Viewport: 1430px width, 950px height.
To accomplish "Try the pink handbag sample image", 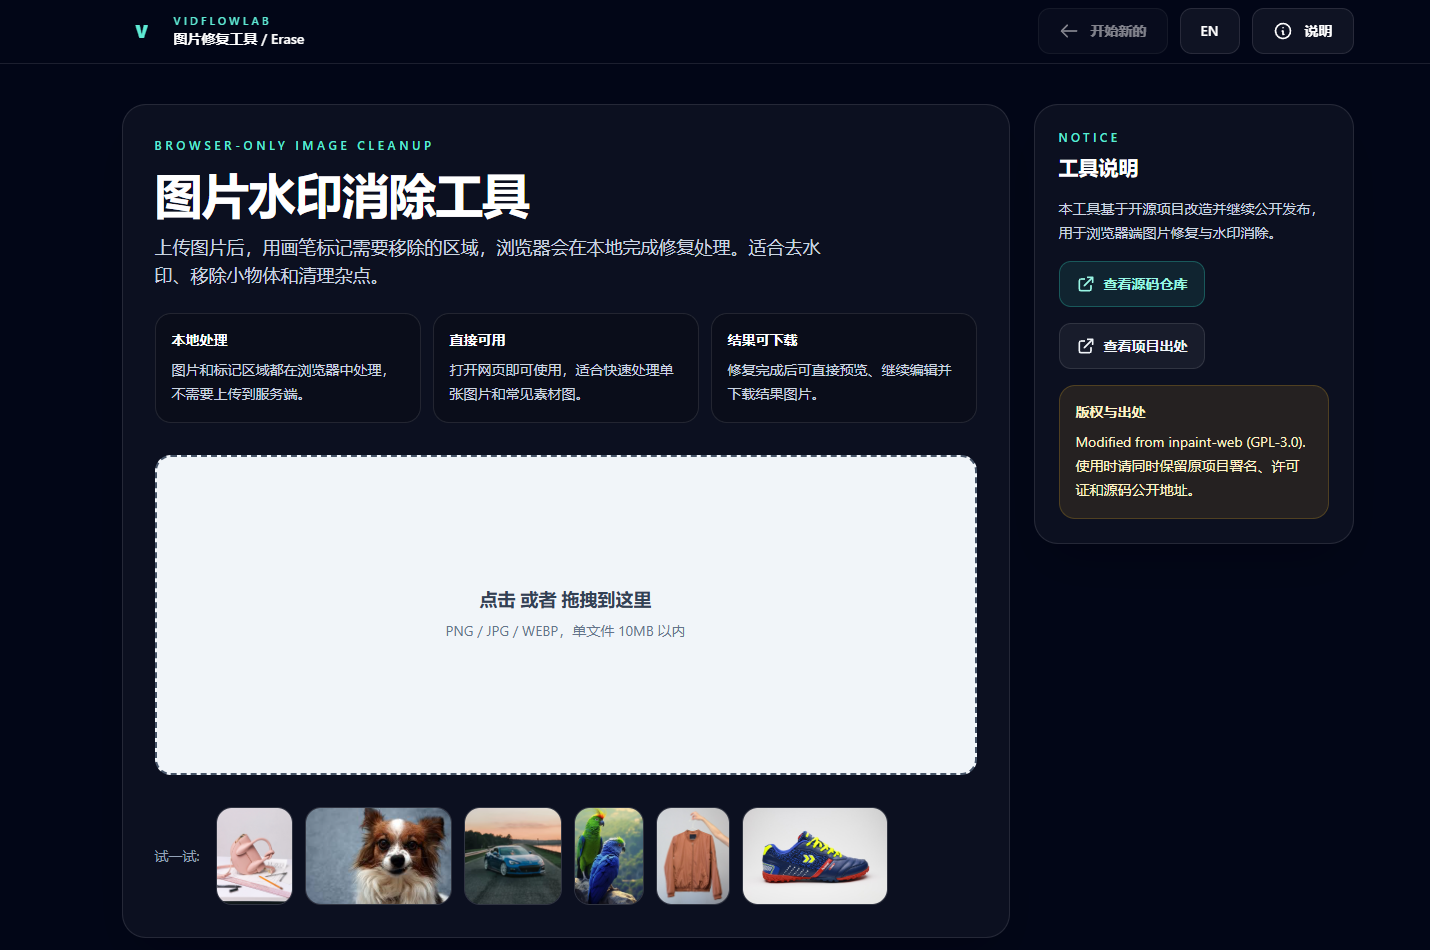I will (x=255, y=856).
